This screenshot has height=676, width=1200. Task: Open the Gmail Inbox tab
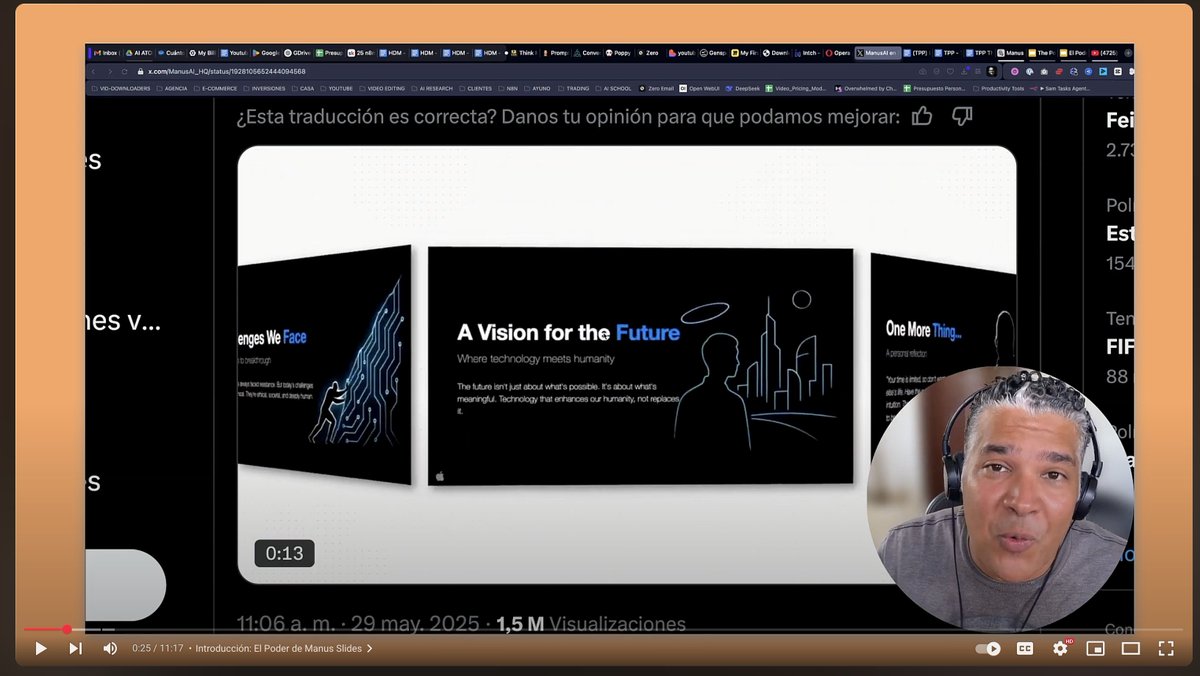coord(106,53)
